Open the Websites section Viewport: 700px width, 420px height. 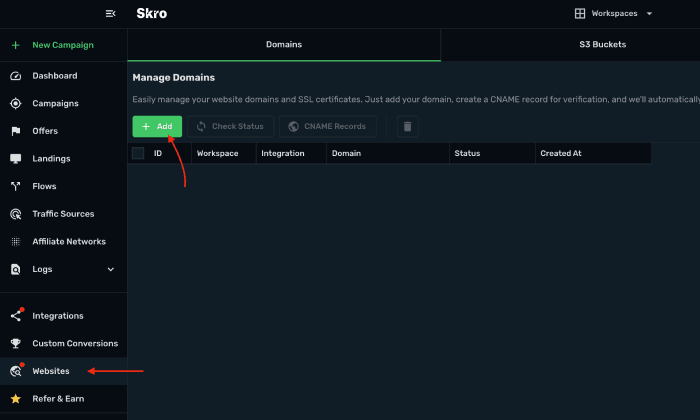(x=51, y=371)
